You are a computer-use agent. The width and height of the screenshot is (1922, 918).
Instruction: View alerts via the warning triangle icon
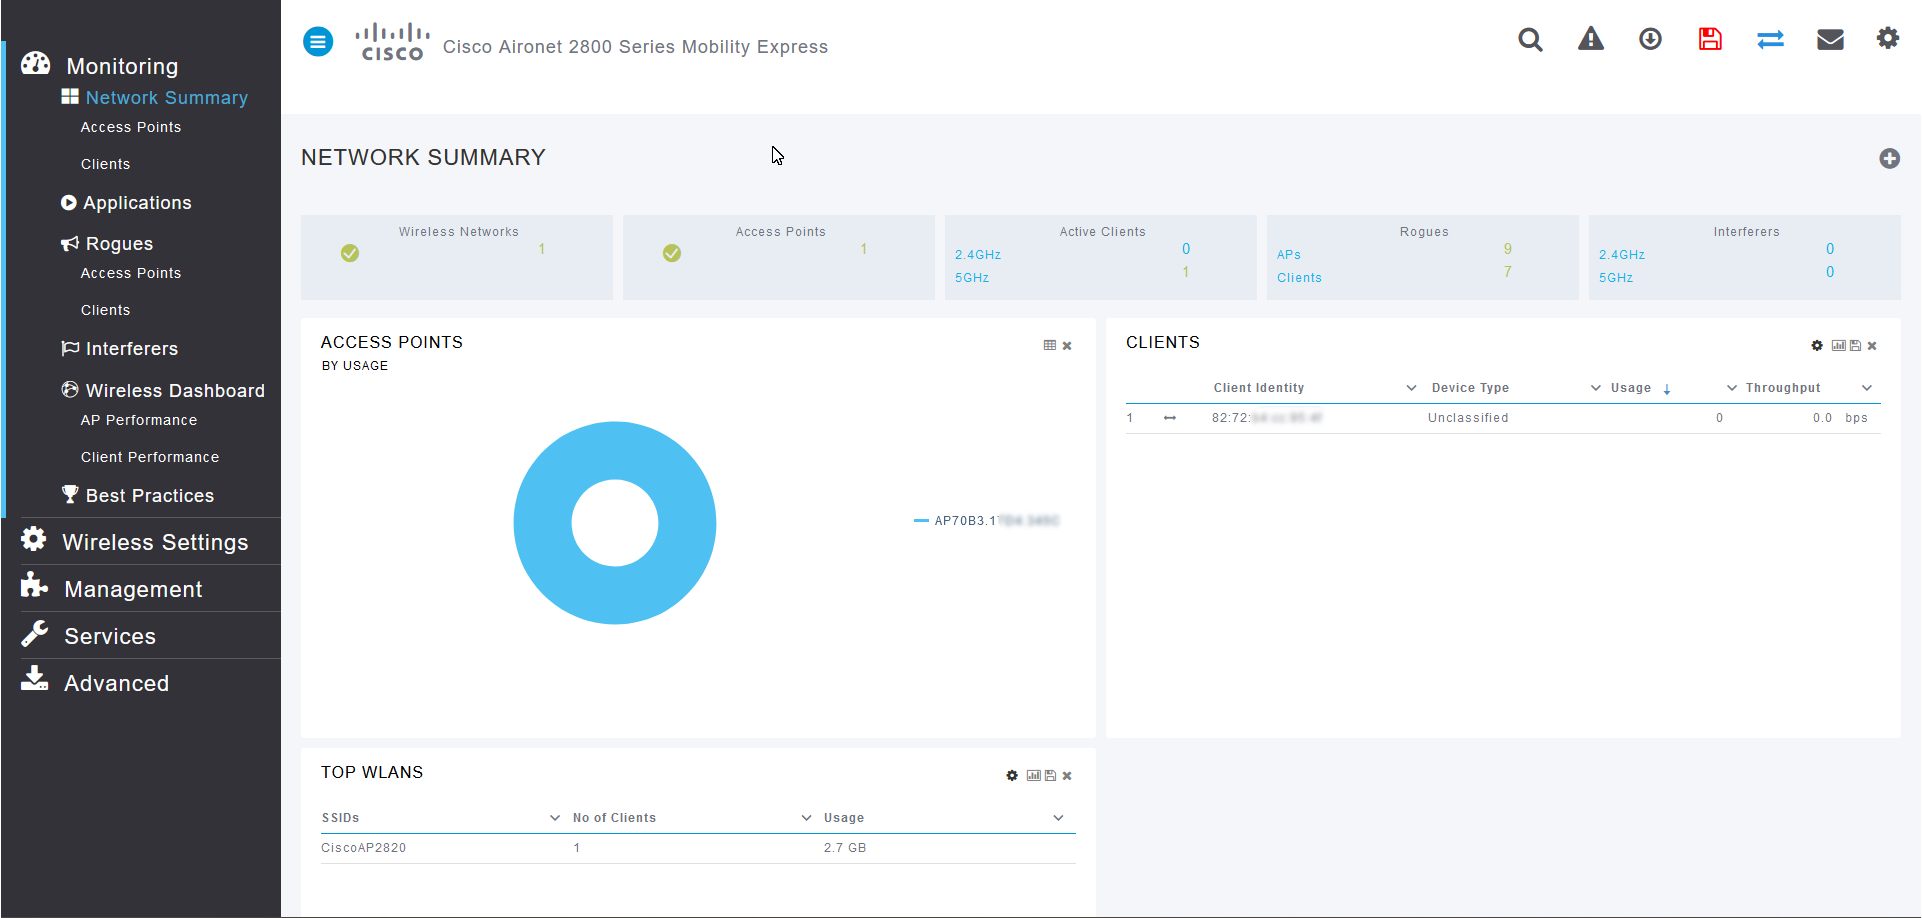(1591, 39)
